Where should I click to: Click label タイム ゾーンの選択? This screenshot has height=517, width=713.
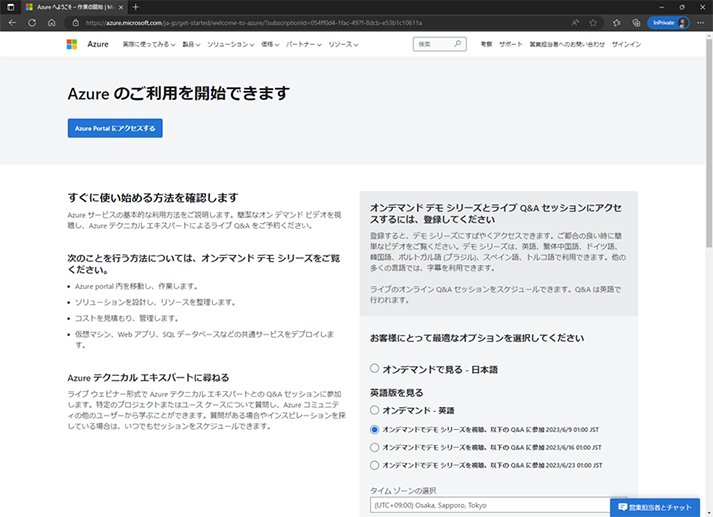click(403, 491)
